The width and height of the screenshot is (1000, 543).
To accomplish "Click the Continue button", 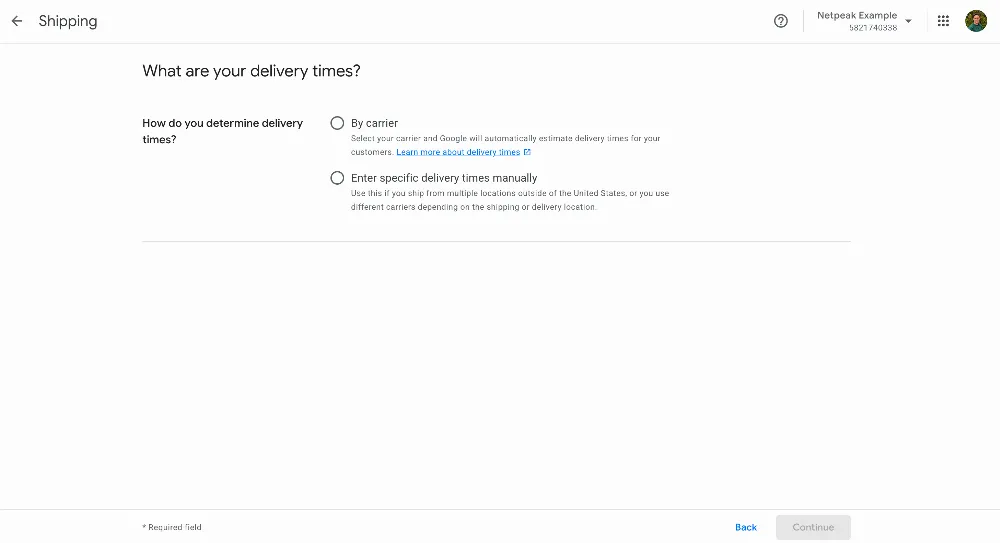I will pos(813,527).
